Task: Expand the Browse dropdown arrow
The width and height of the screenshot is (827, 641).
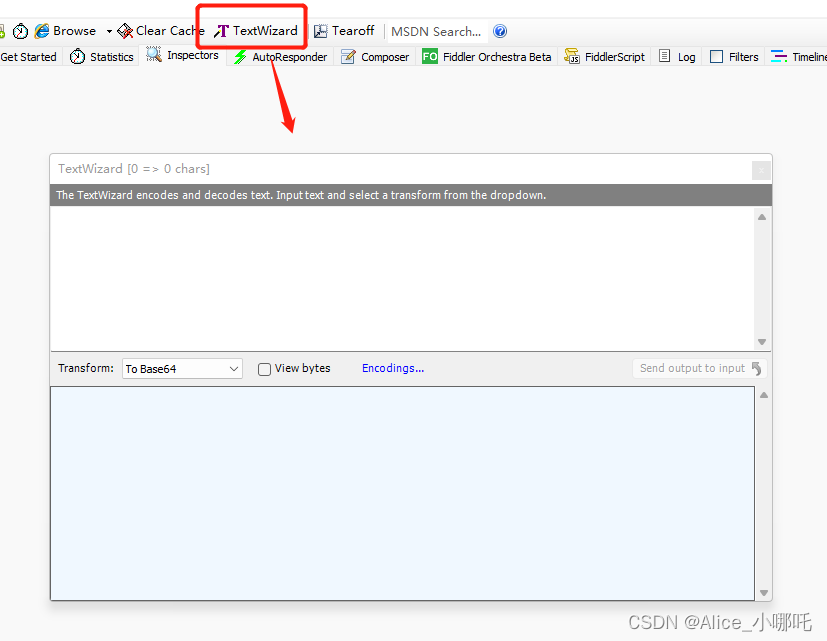Action: [x=109, y=32]
